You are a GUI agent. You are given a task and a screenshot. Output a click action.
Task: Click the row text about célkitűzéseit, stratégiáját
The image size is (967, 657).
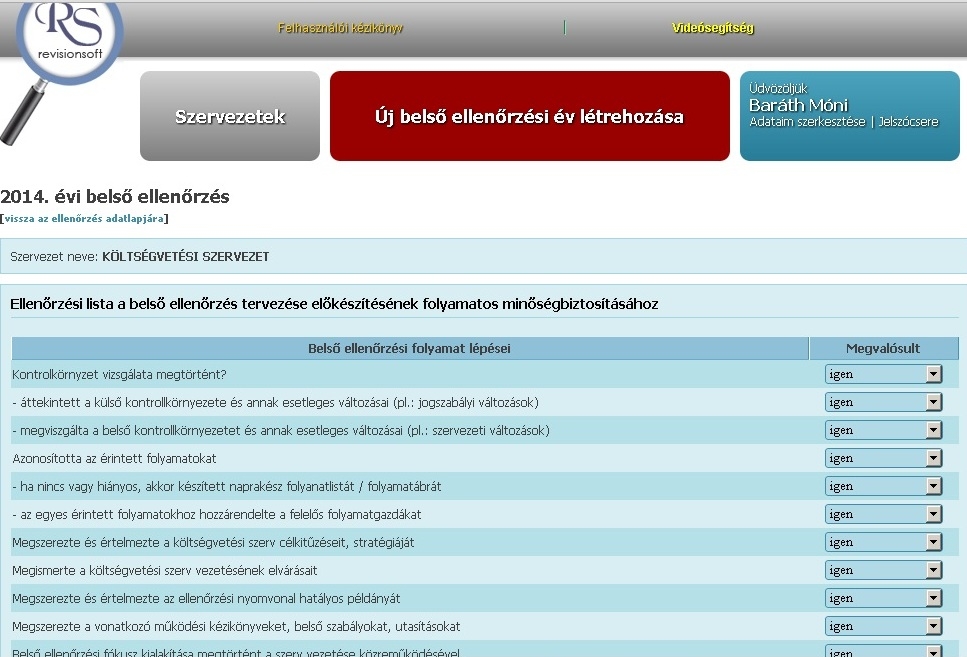click(213, 543)
